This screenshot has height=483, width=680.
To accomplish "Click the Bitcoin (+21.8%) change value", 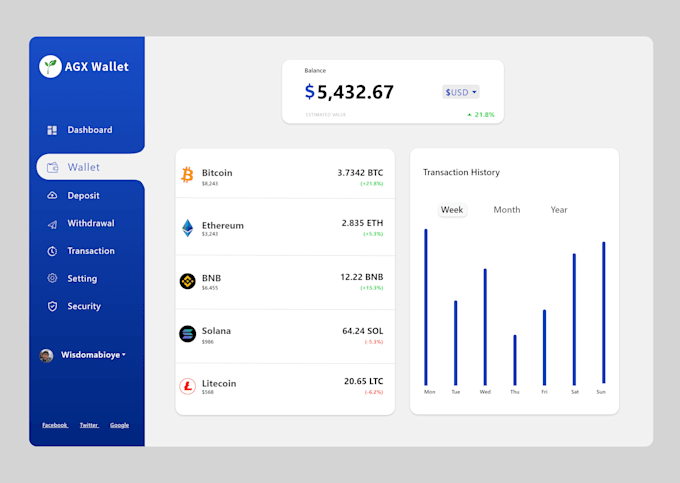I will tap(372, 183).
